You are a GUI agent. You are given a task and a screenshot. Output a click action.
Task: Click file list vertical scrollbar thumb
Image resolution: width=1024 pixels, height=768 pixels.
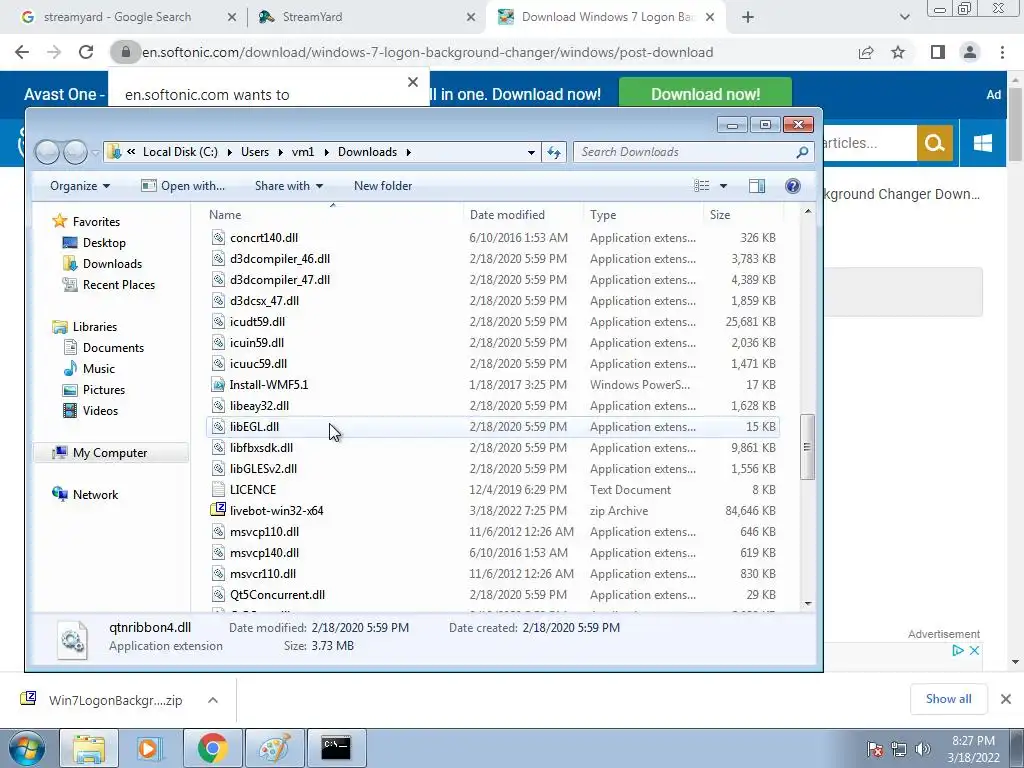pos(807,447)
